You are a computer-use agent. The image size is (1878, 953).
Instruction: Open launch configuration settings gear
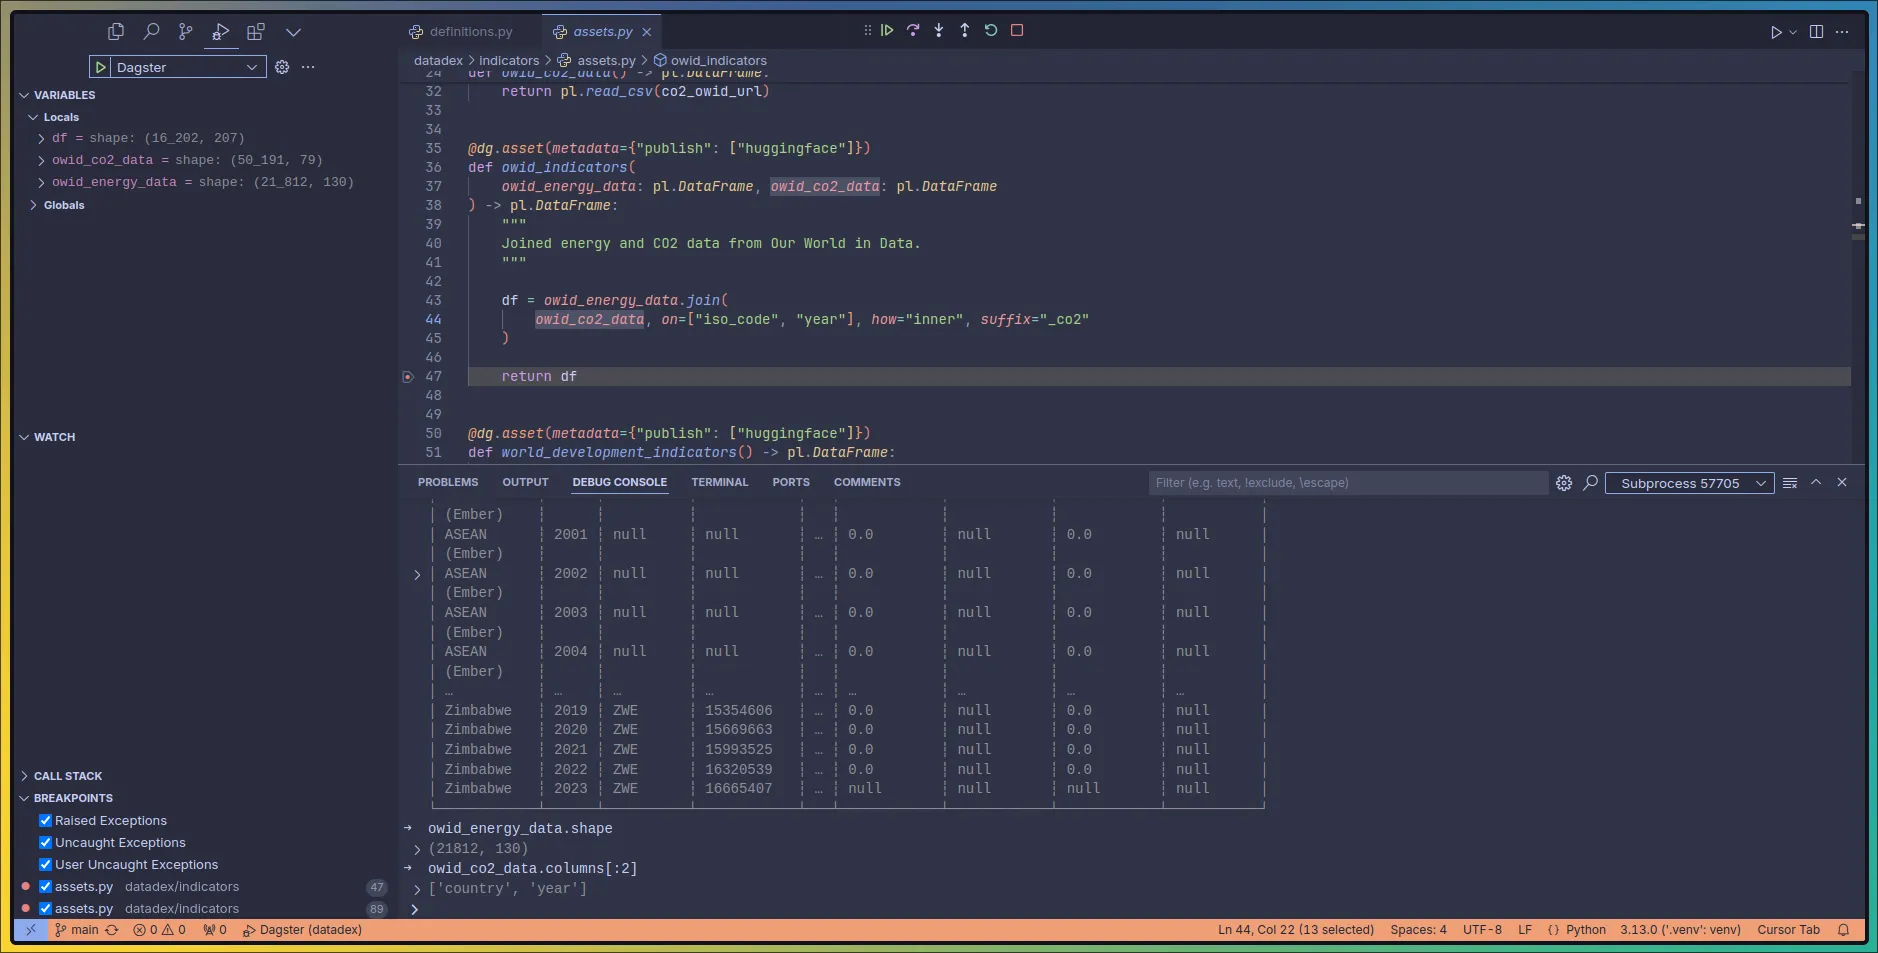[x=282, y=67]
